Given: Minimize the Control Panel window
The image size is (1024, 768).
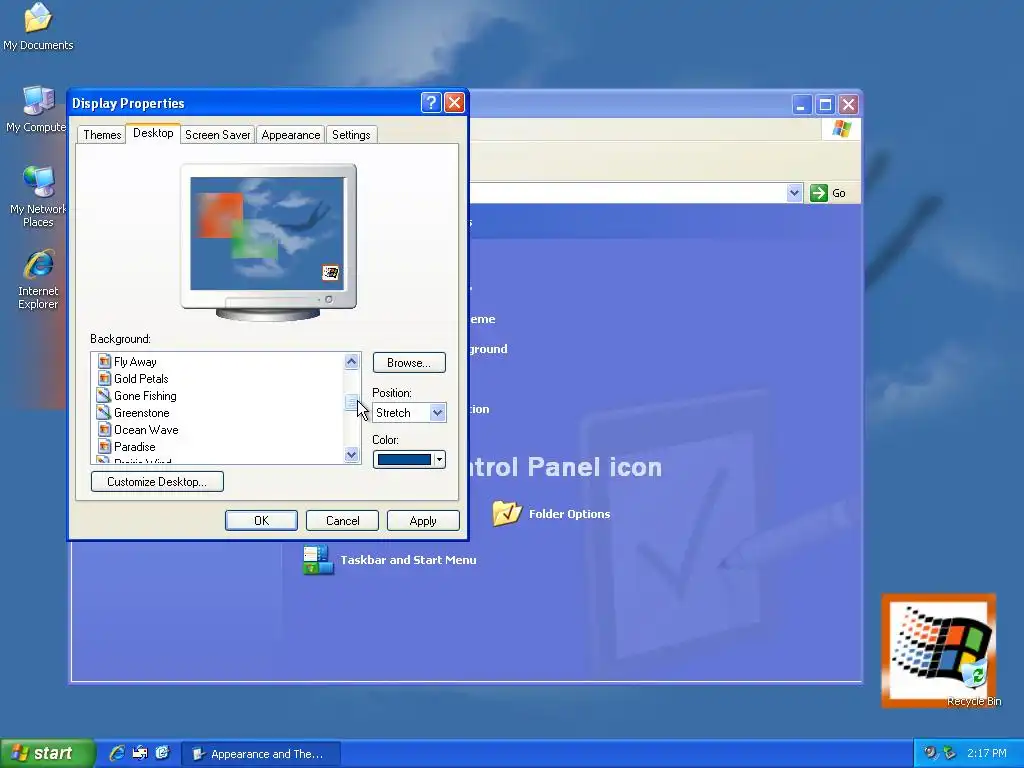Looking at the screenshot, I should coord(802,104).
